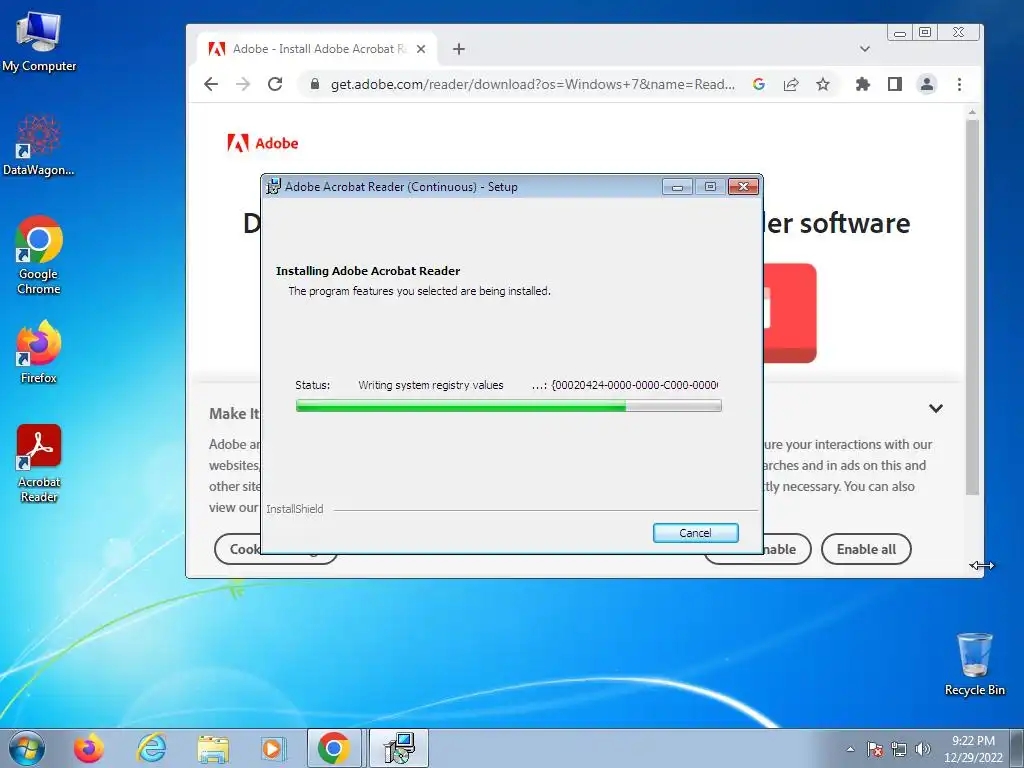Open a new Chrome tab
This screenshot has width=1024, height=768.
point(459,49)
